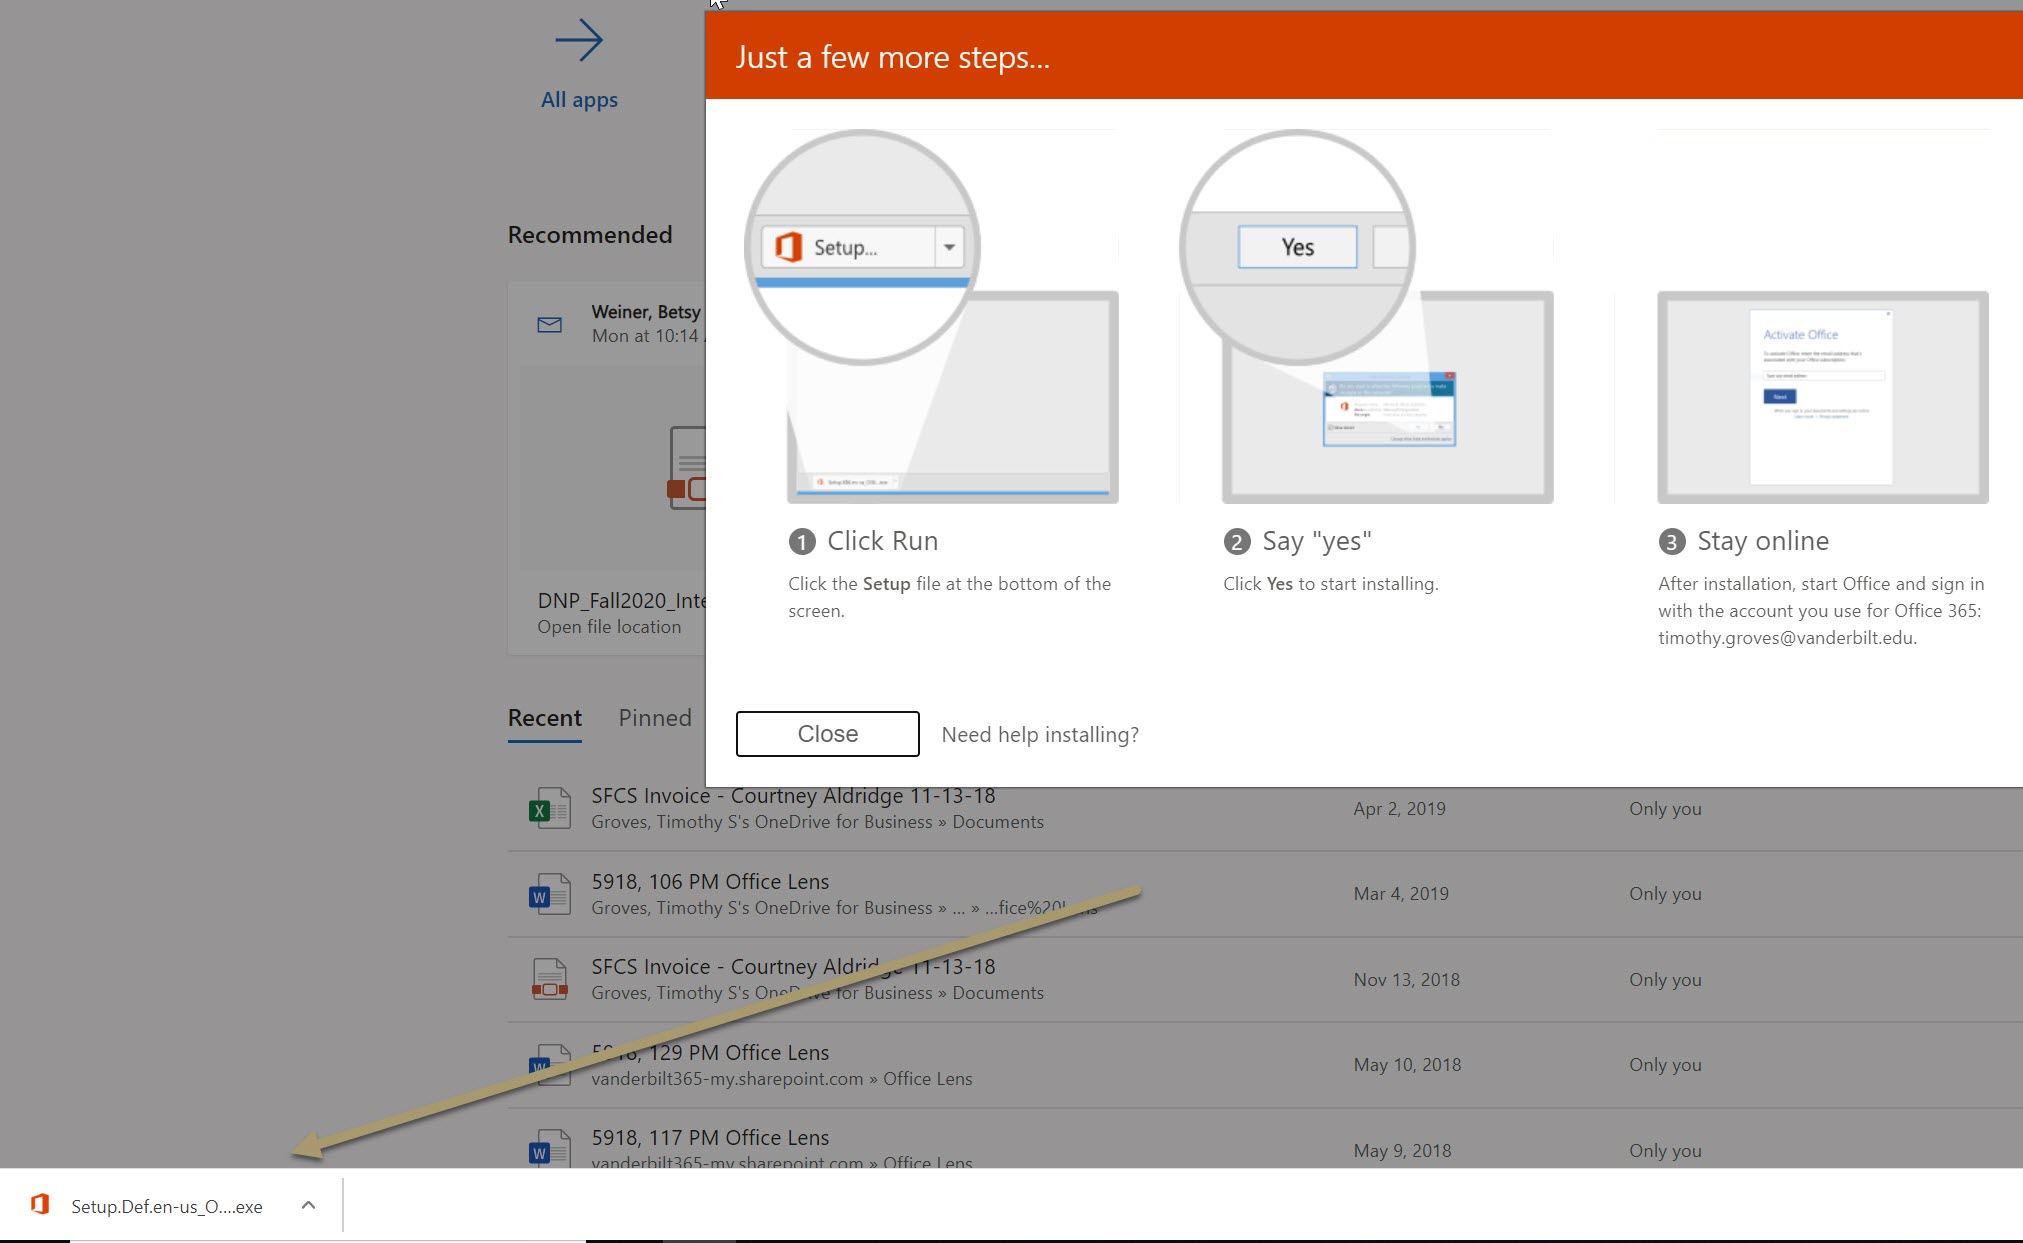Click Word icon for 5918, 106 PM Office Lens
This screenshot has width=2023, height=1243.
[549, 894]
